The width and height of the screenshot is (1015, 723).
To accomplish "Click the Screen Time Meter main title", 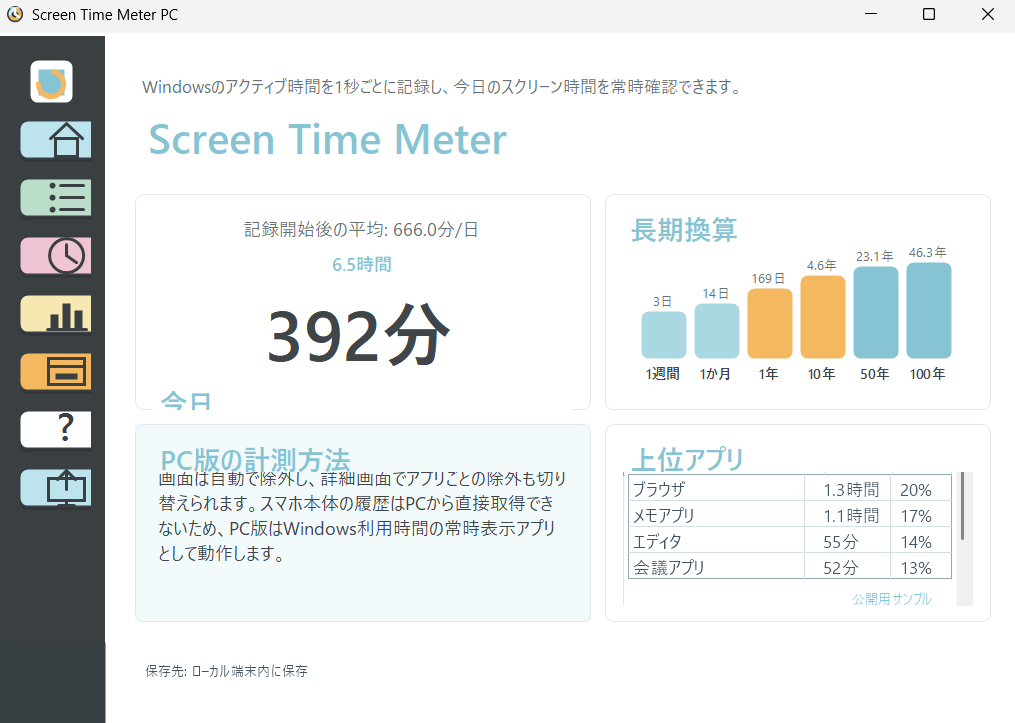I will point(328,140).
